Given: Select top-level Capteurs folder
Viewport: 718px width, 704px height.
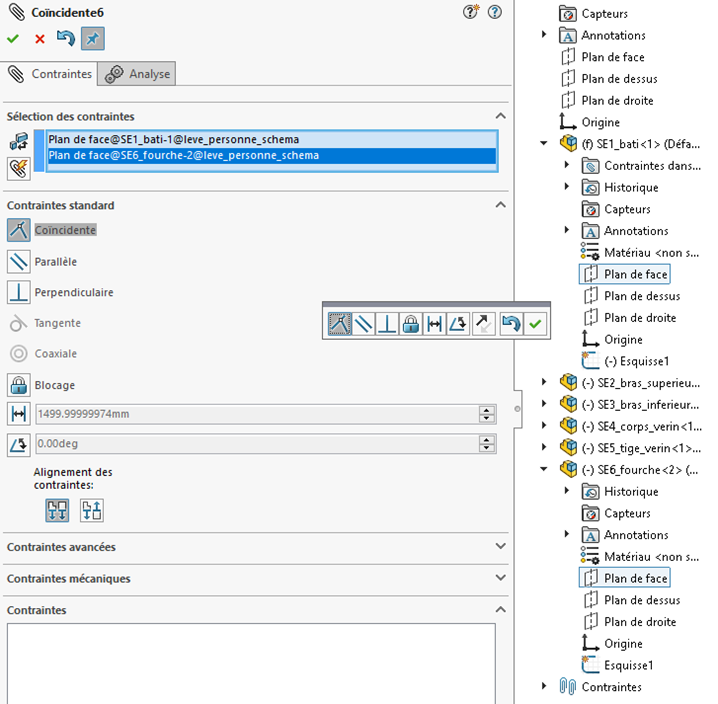Looking at the screenshot, I should point(593,14).
